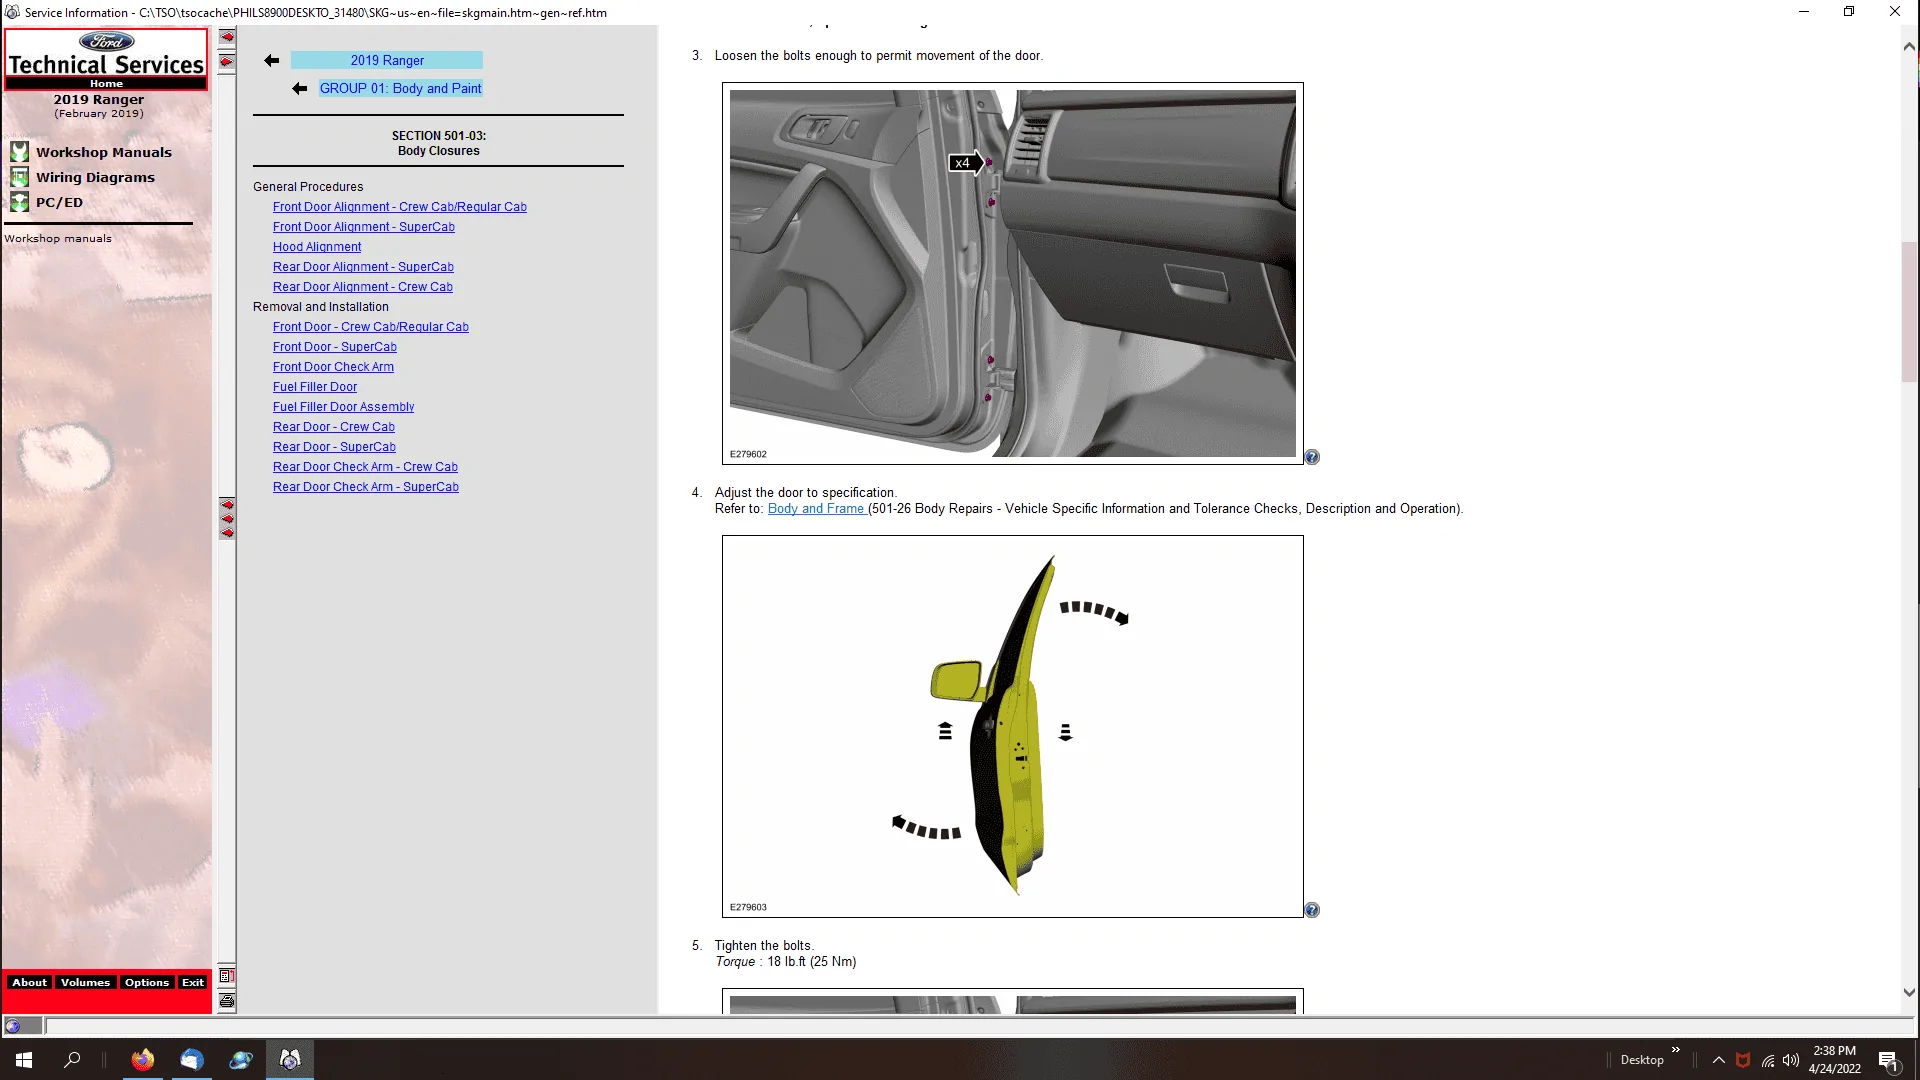Viewport: 1920px width, 1080px height.
Task: Click the volume speaker tray icon
Action: [x=1791, y=1060]
